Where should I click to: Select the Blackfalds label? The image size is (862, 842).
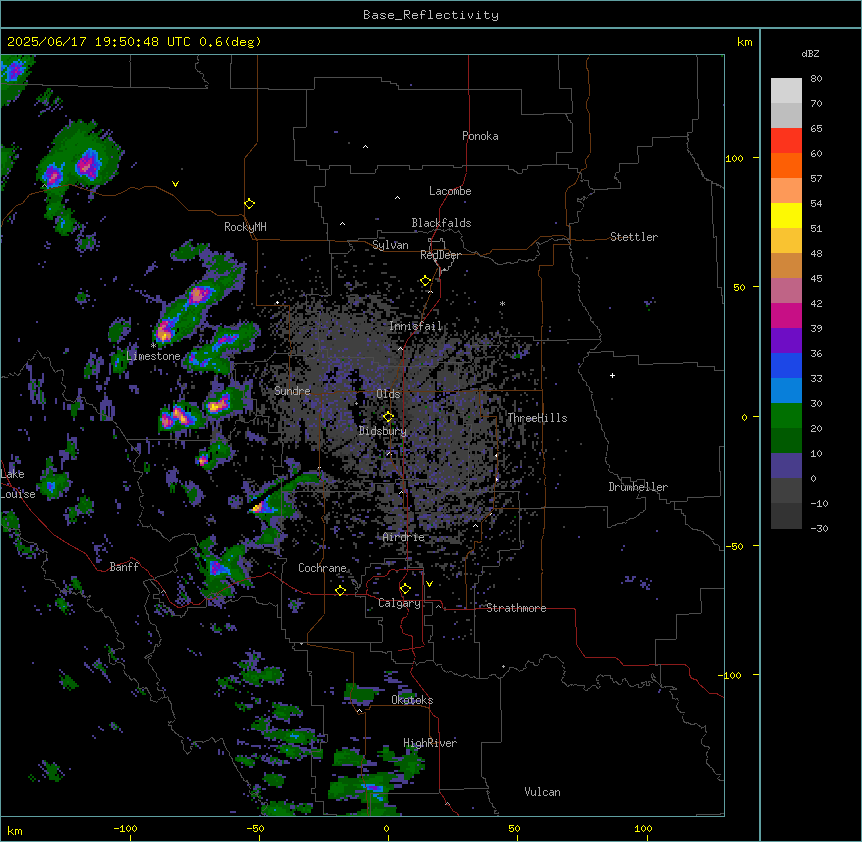click(441, 223)
